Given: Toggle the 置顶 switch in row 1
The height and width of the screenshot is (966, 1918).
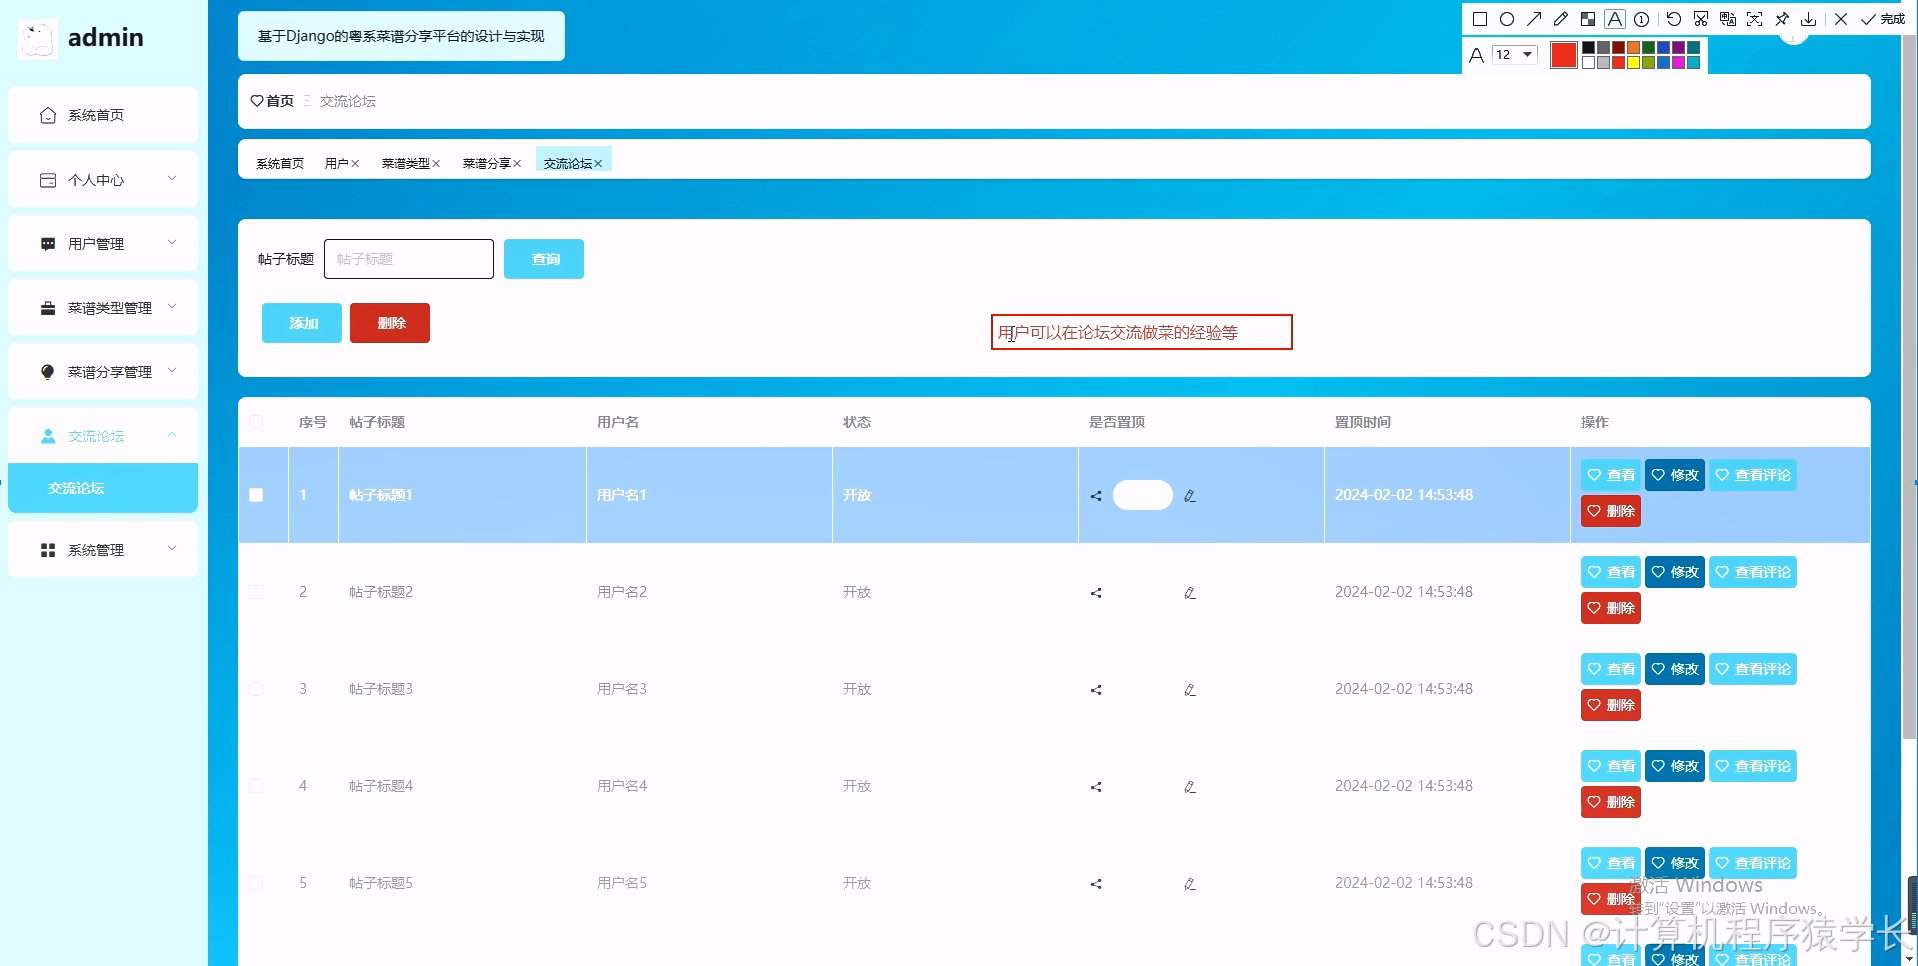Looking at the screenshot, I should [1143, 495].
